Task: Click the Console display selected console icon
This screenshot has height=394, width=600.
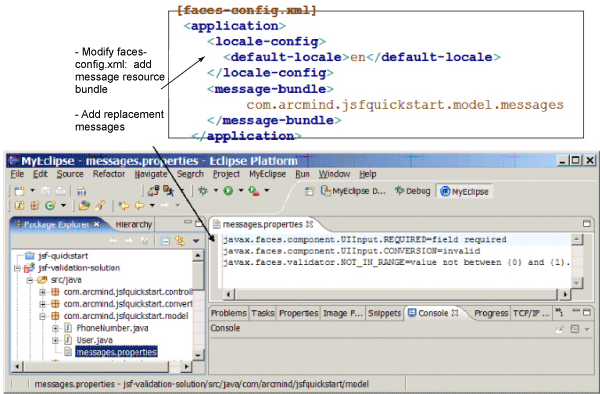Action: point(575,329)
